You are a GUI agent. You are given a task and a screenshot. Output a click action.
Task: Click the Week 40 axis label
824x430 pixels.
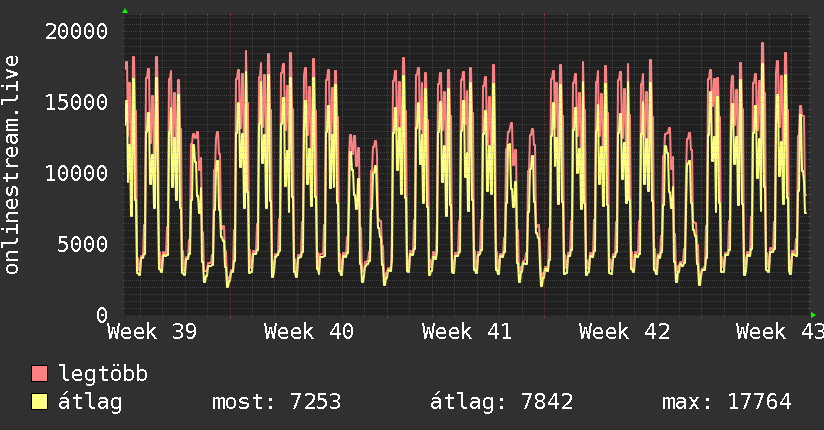[309, 332]
